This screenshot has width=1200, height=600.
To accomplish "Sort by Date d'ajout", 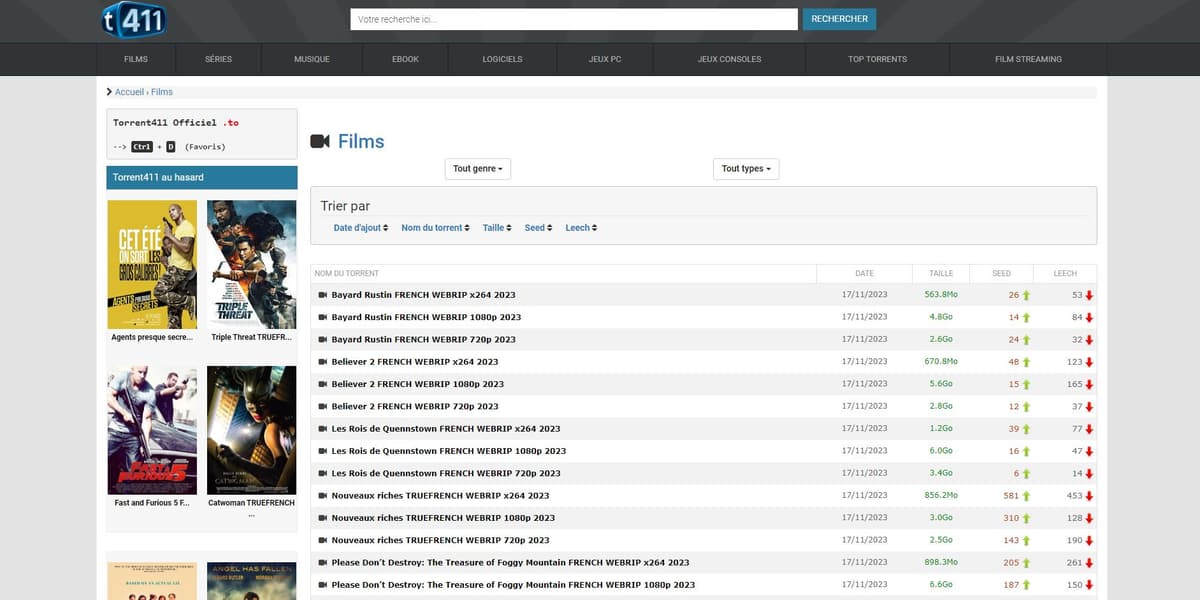I will pyautogui.click(x=361, y=228).
